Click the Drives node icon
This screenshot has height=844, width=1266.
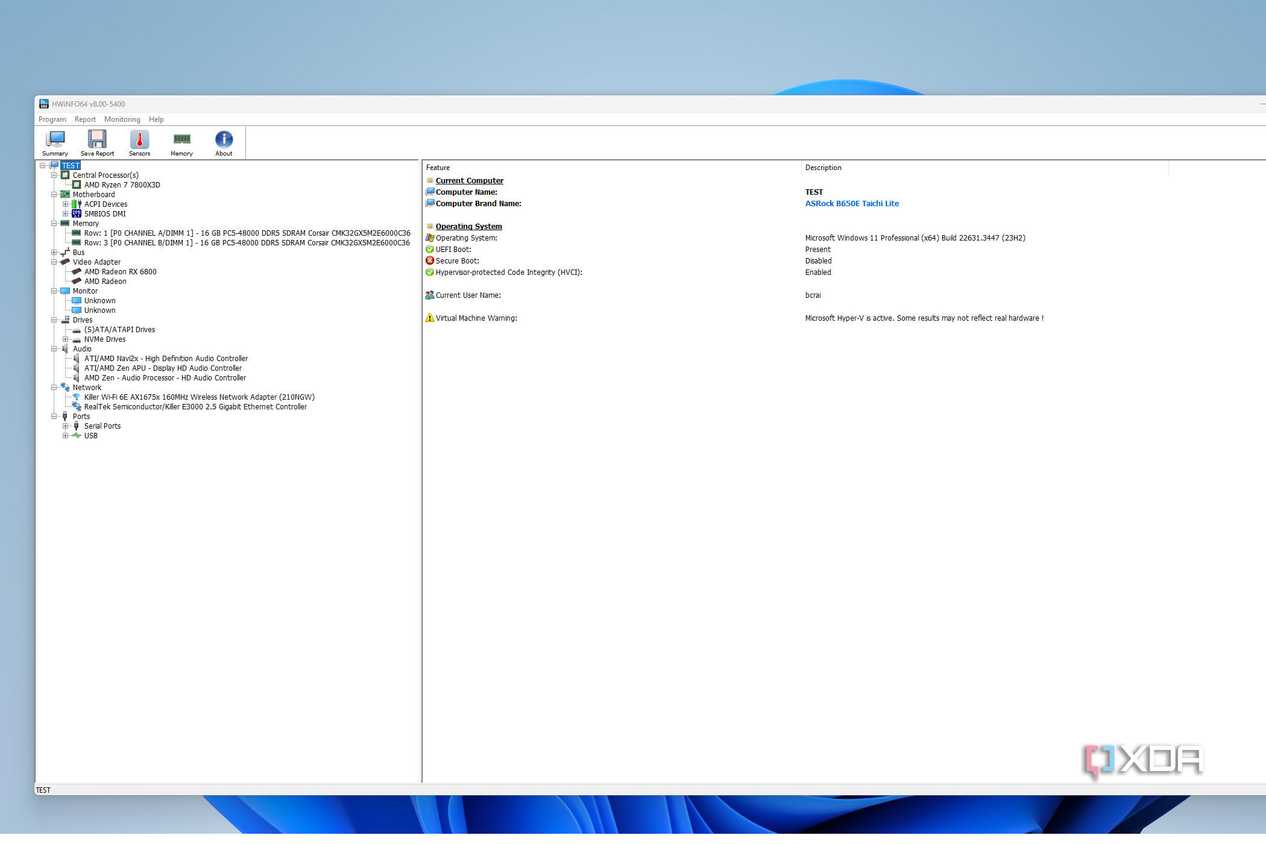coord(65,320)
